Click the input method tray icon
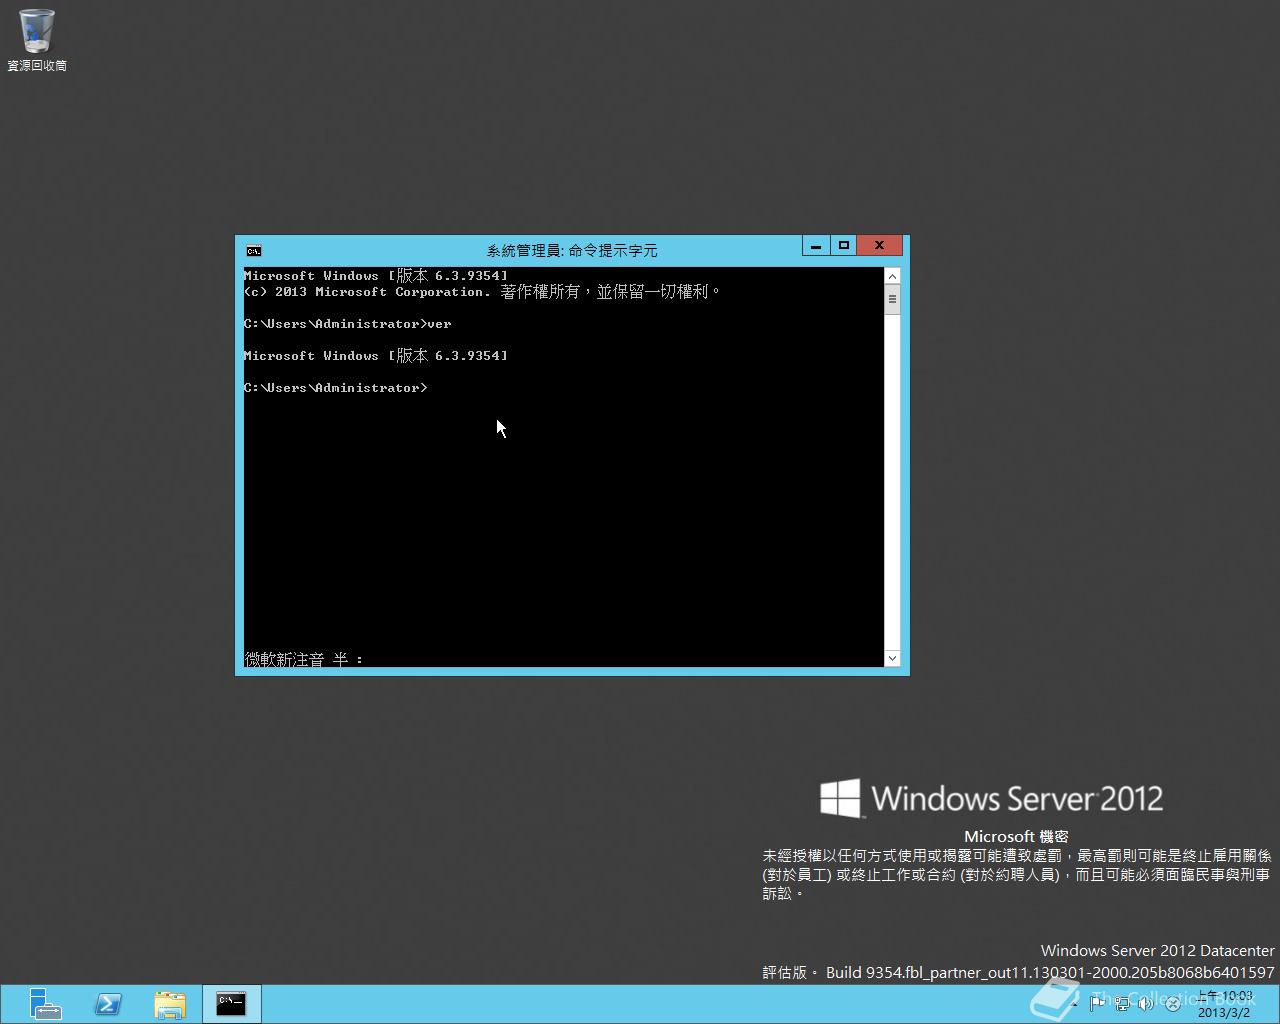Image resolution: width=1280 pixels, height=1024 pixels. [1173, 1004]
